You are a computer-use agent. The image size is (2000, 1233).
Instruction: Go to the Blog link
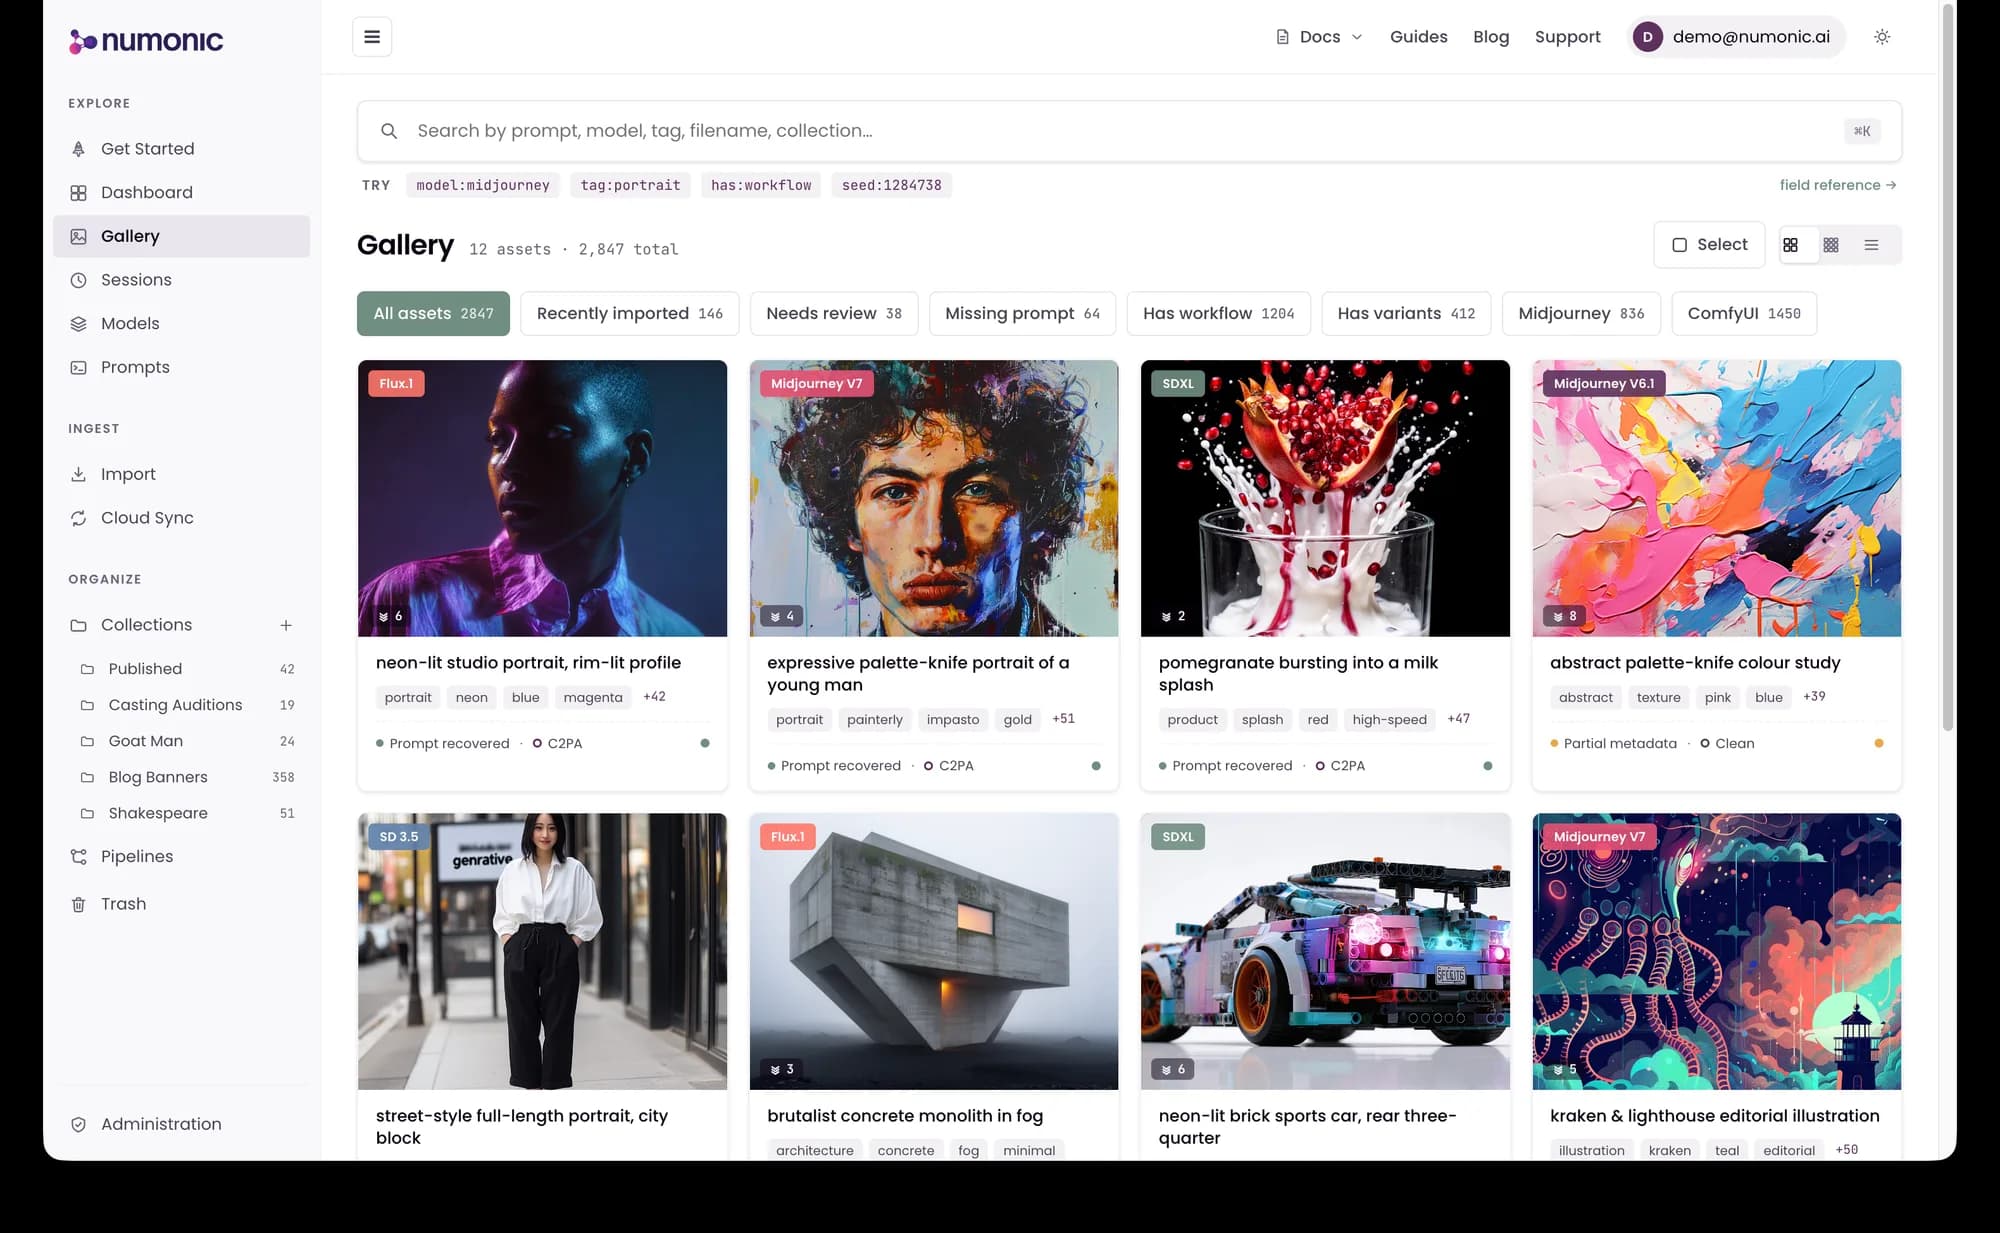pos(1490,37)
